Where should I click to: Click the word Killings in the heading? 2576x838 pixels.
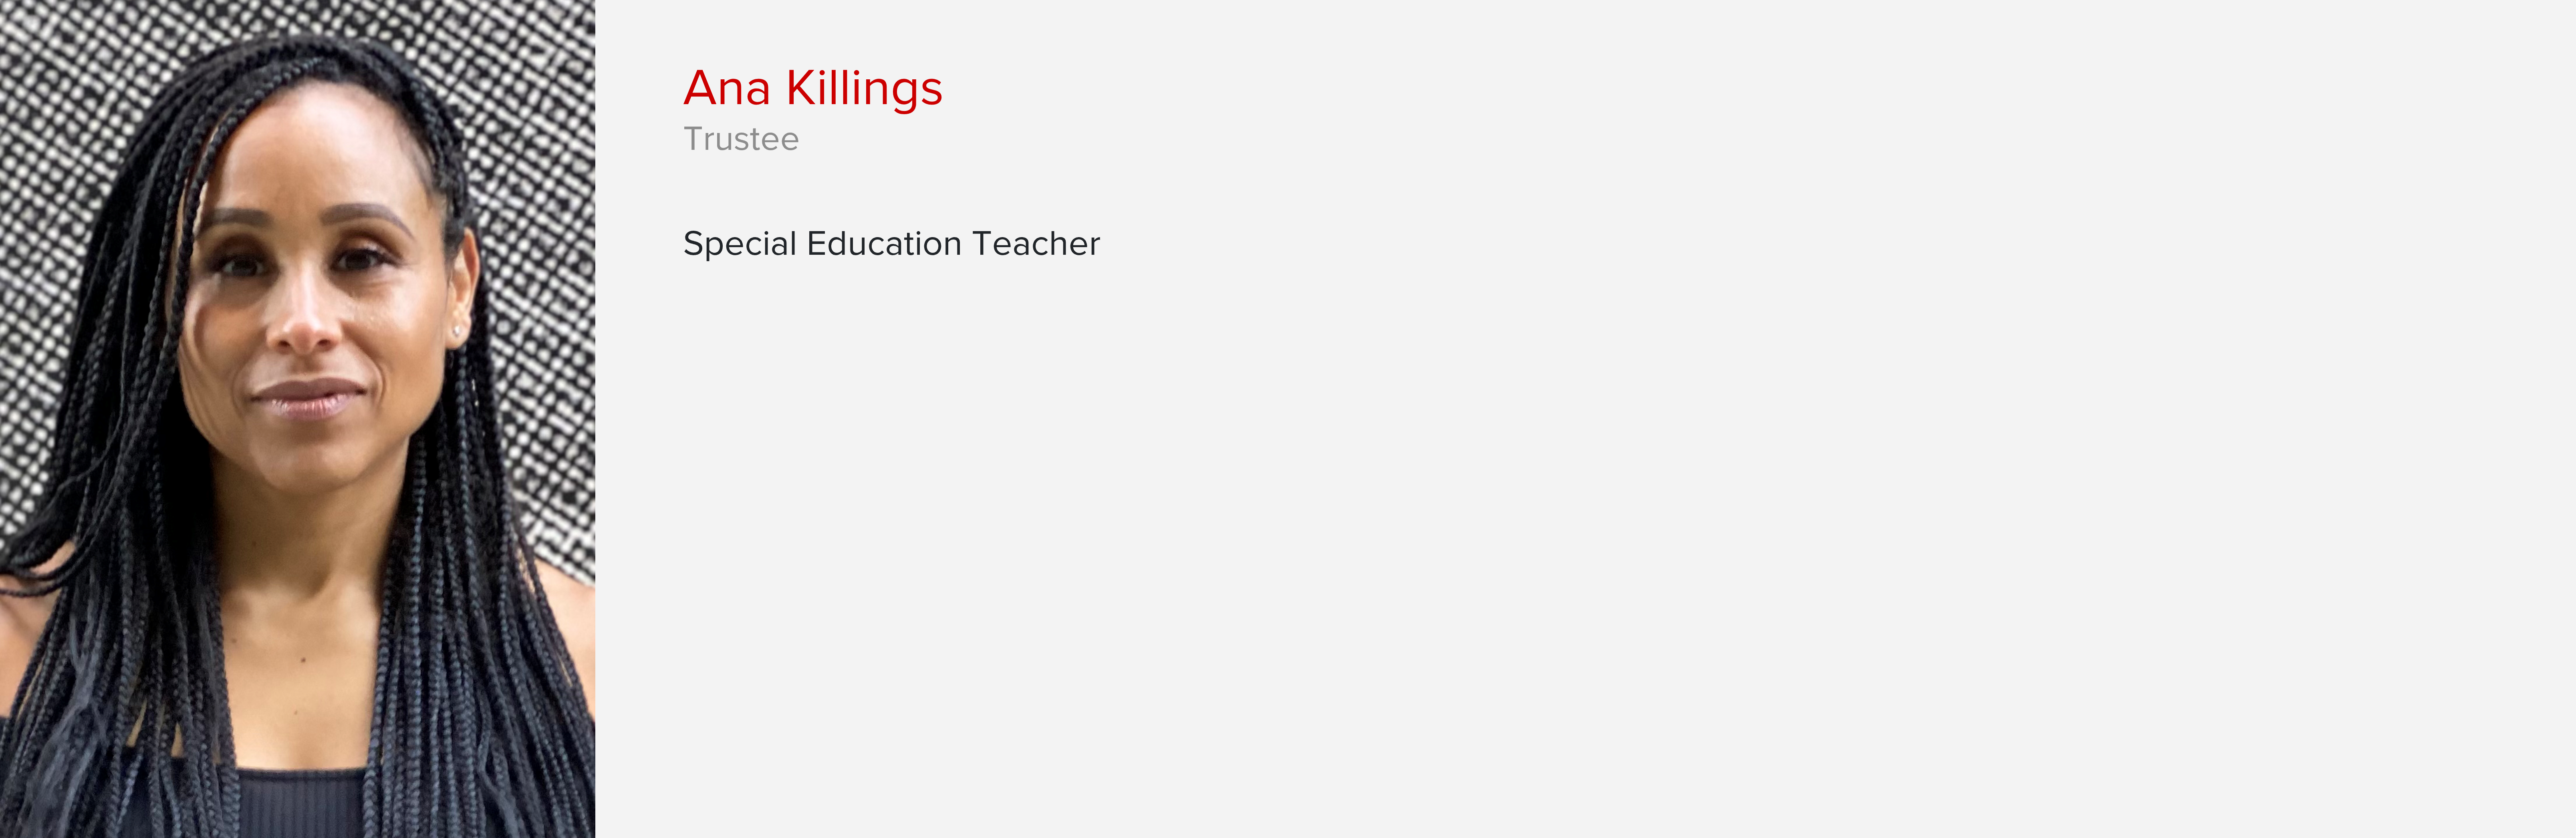pyautogui.click(x=865, y=89)
